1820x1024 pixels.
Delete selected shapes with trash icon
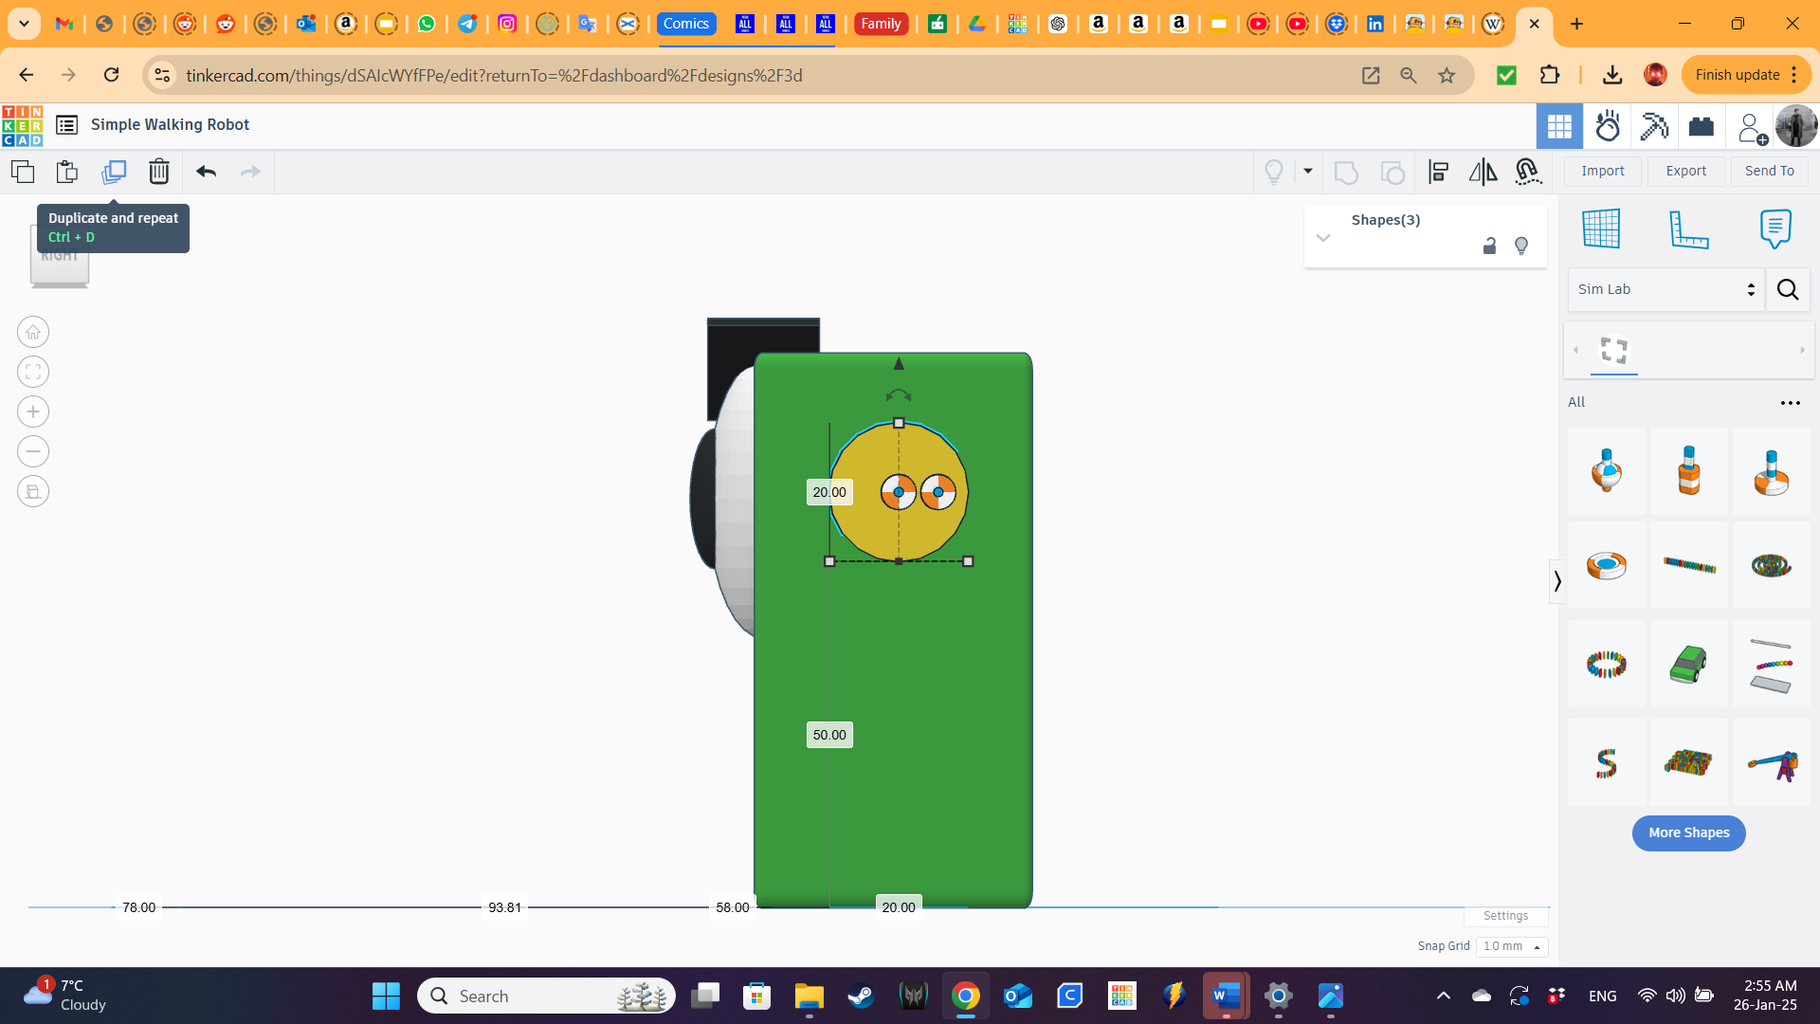[x=159, y=171]
